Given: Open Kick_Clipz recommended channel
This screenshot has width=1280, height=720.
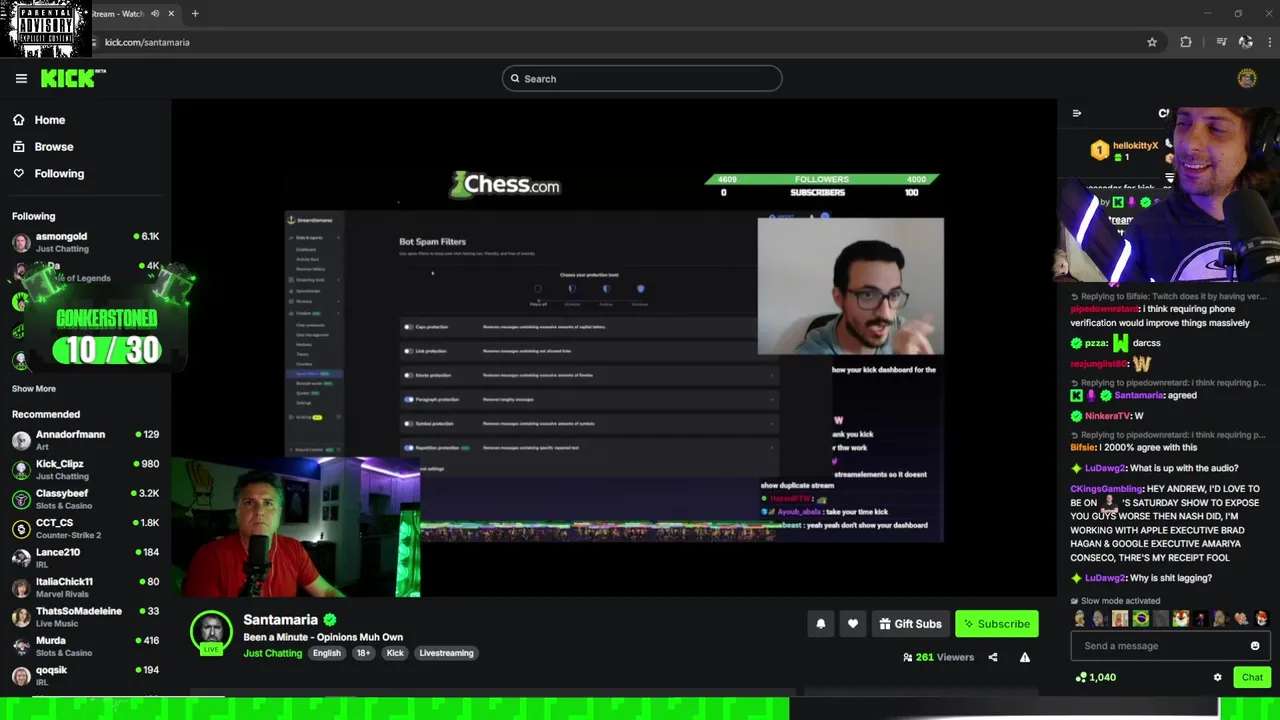Looking at the screenshot, I should pyautogui.click(x=85, y=469).
